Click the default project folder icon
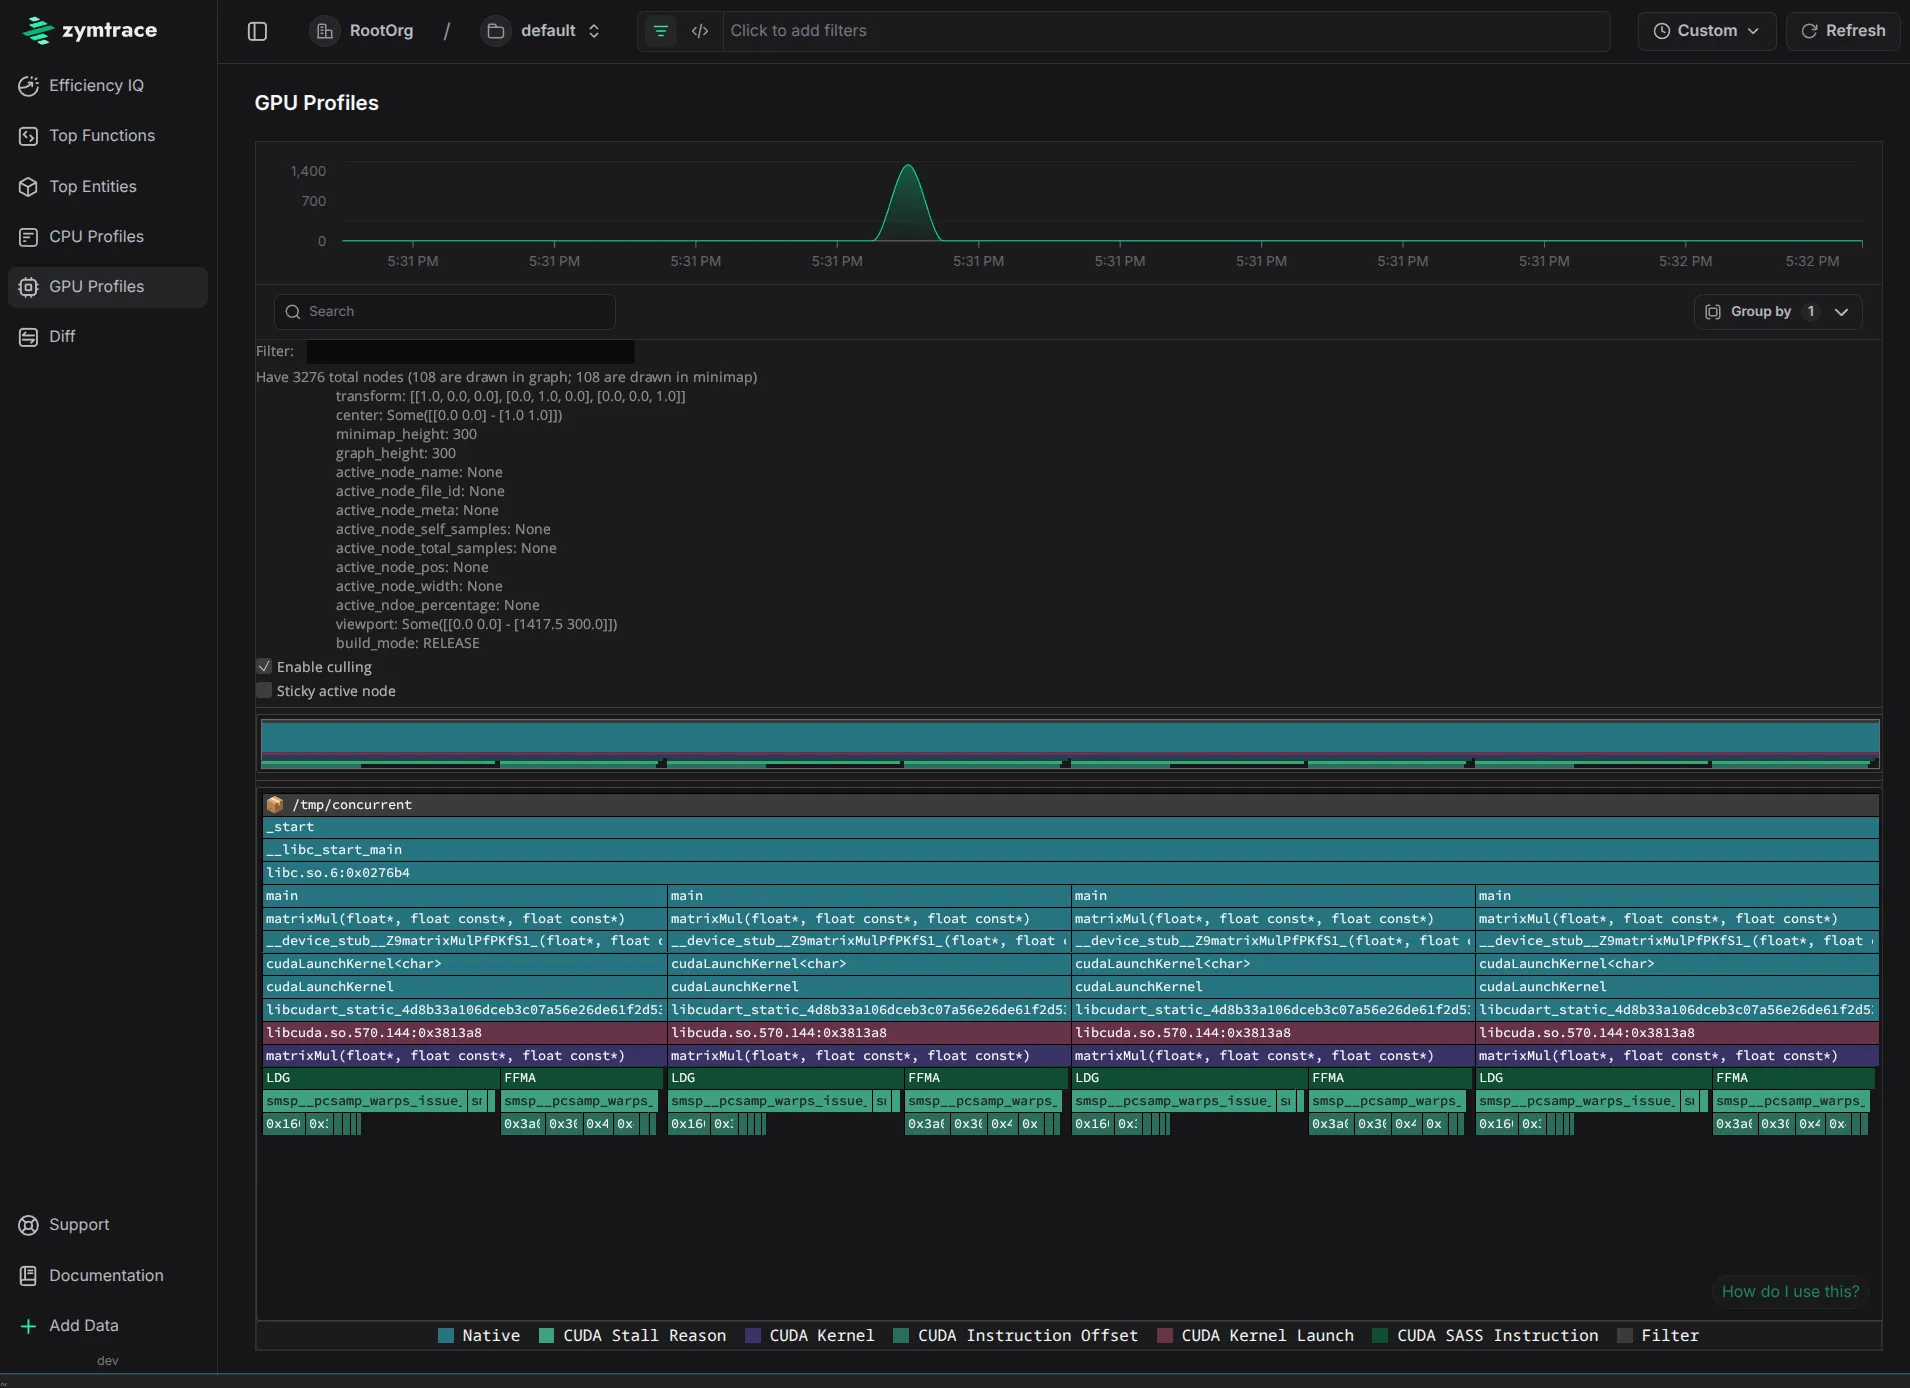This screenshot has height=1388, width=1910. pos(495,31)
